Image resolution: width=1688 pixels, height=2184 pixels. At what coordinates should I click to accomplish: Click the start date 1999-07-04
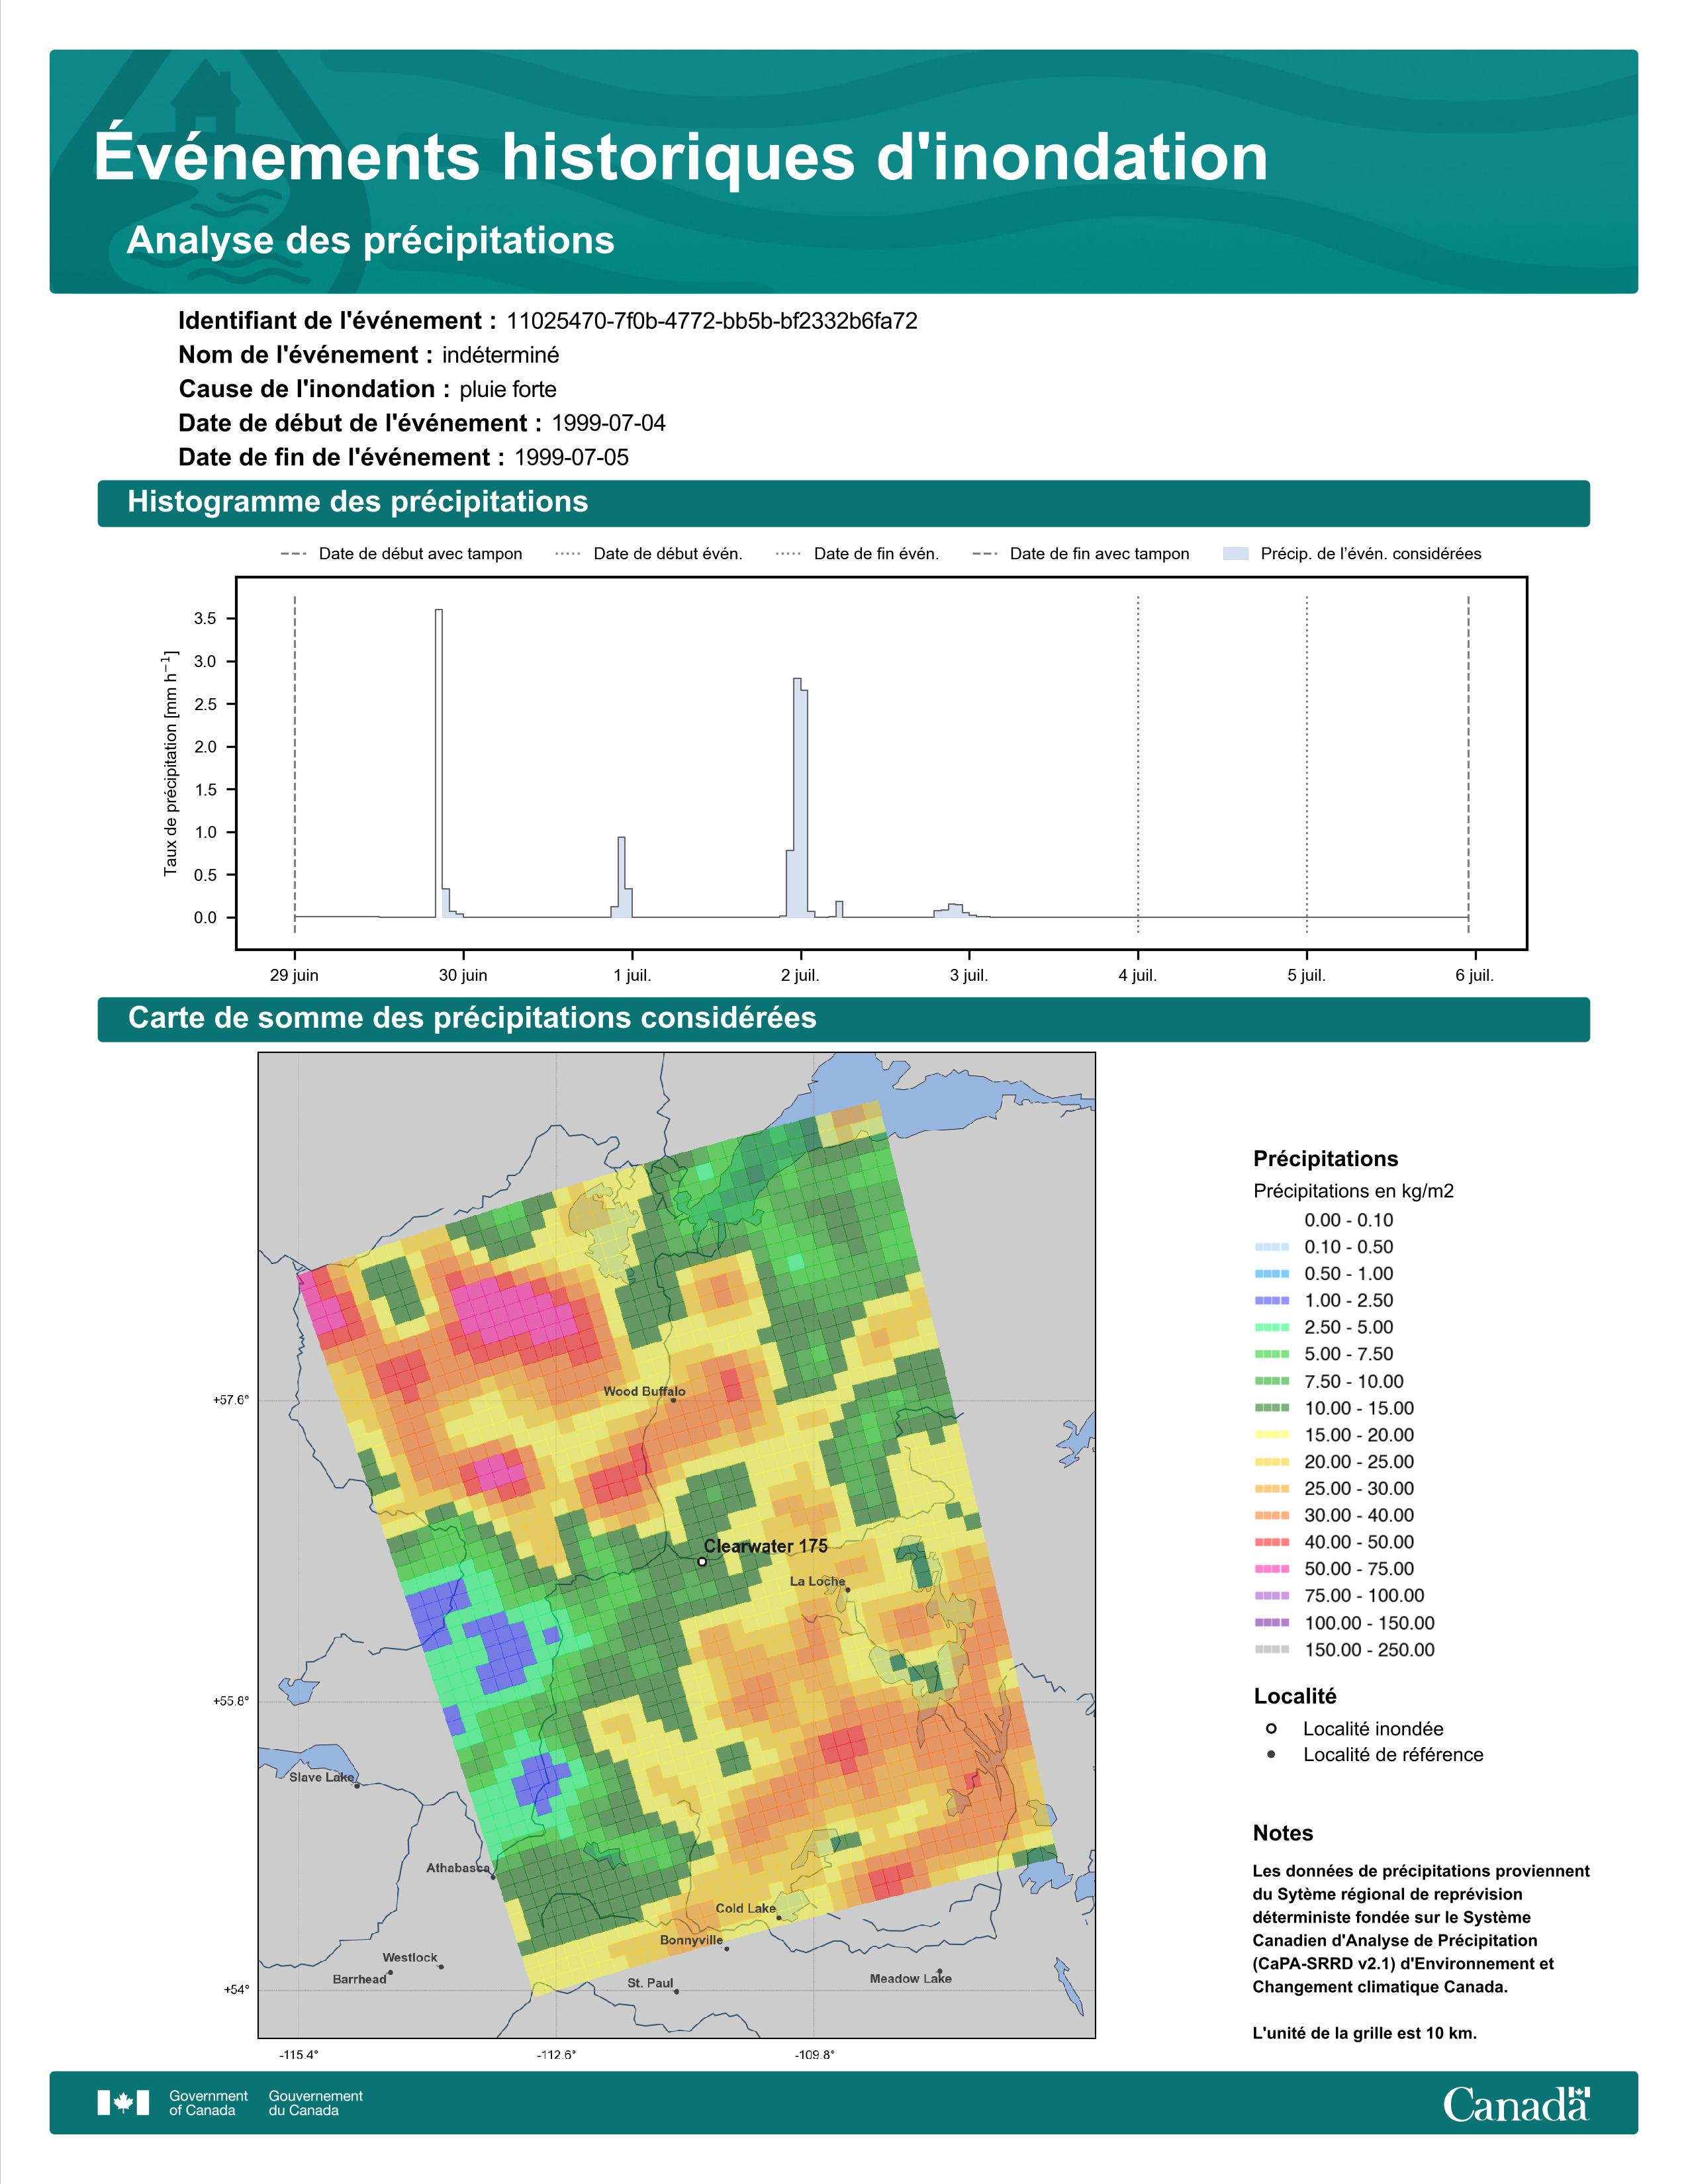pos(609,423)
